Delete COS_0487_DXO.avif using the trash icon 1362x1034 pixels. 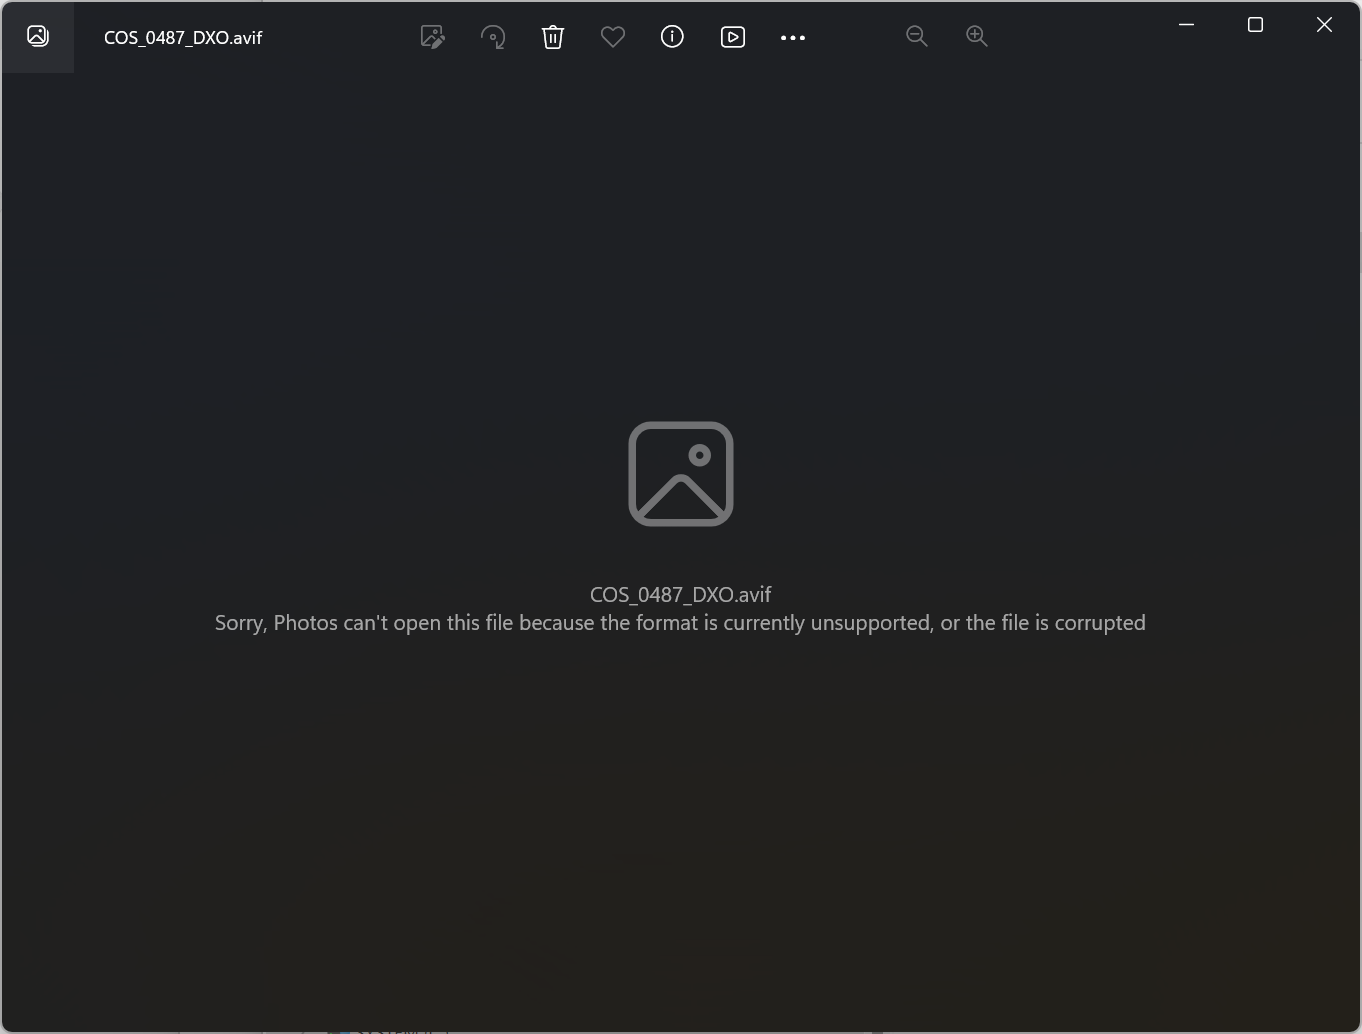552,37
